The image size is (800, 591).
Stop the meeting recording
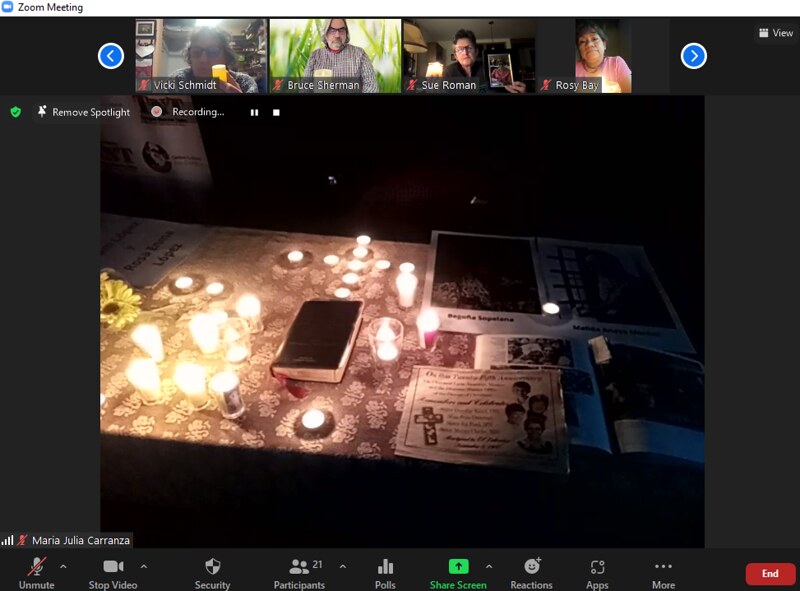[x=277, y=112]
